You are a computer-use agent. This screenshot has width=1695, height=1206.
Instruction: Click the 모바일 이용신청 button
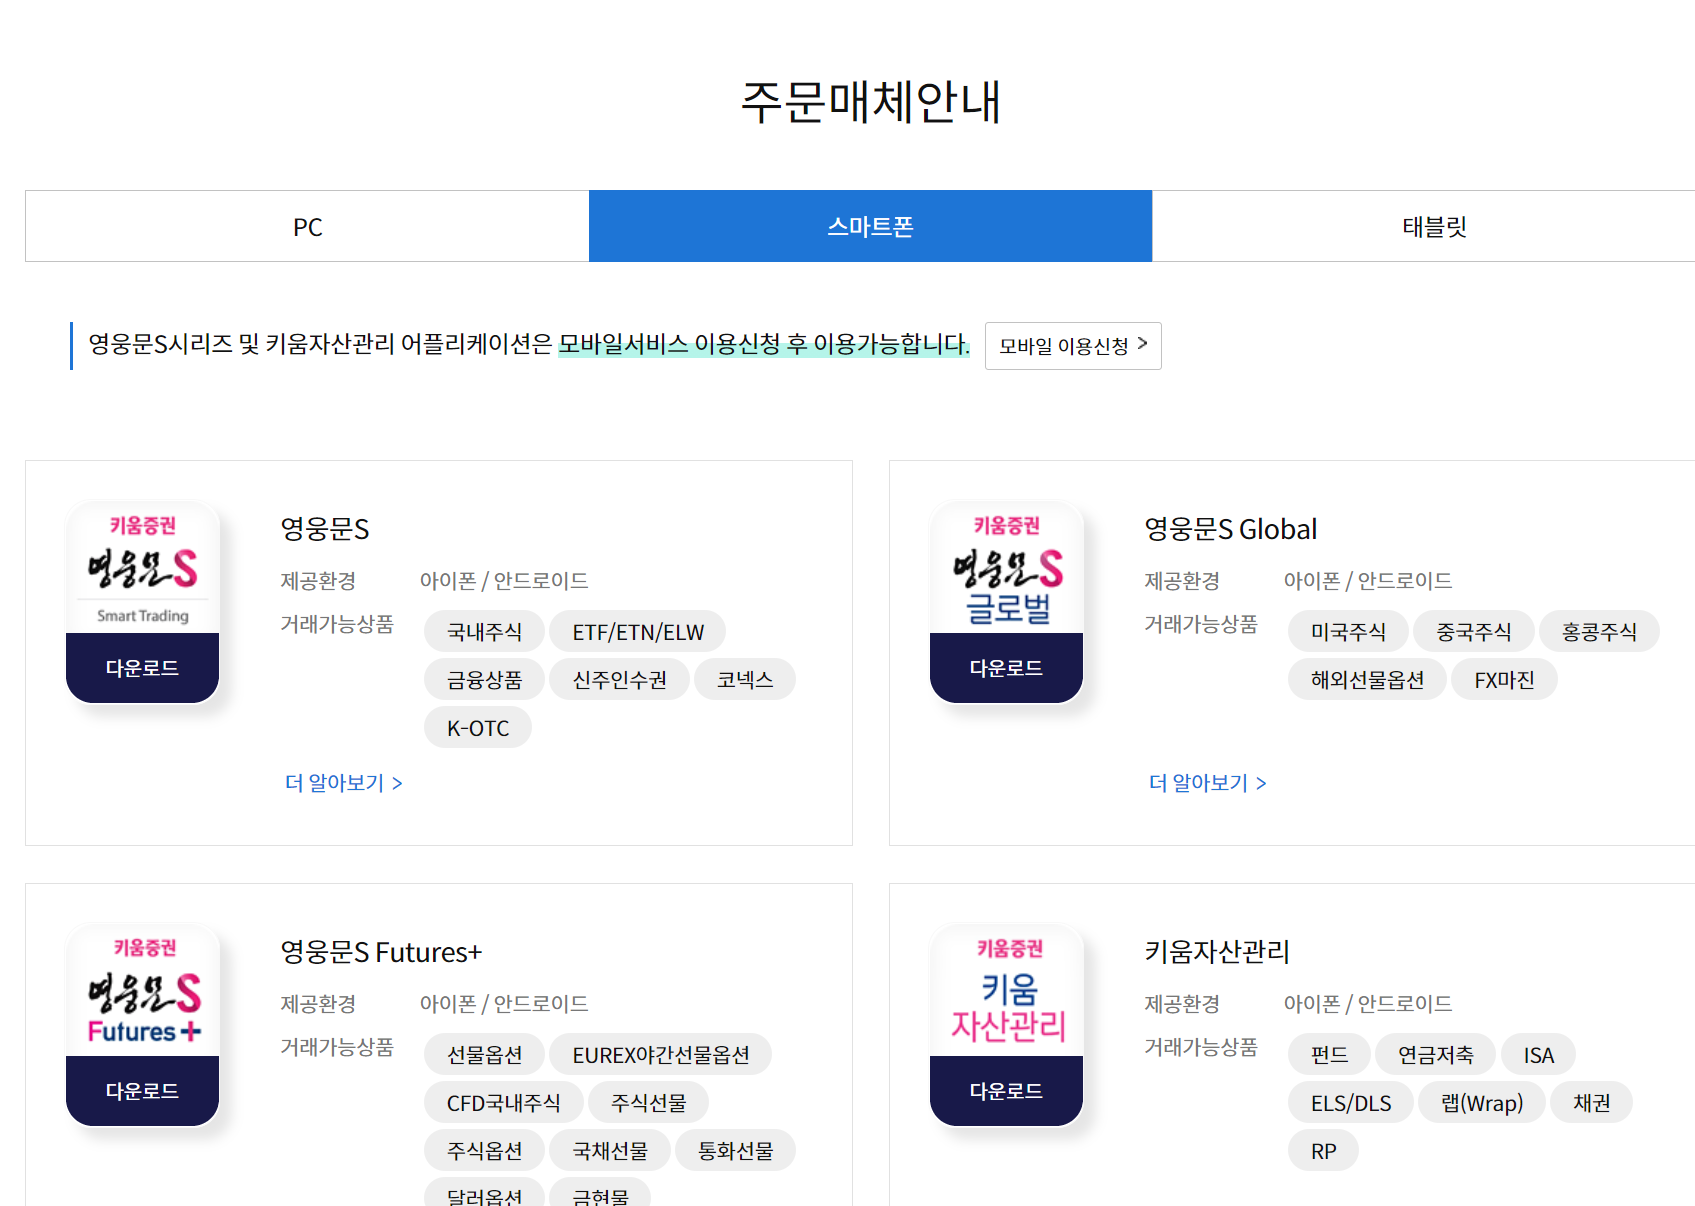pos(1073,346)
